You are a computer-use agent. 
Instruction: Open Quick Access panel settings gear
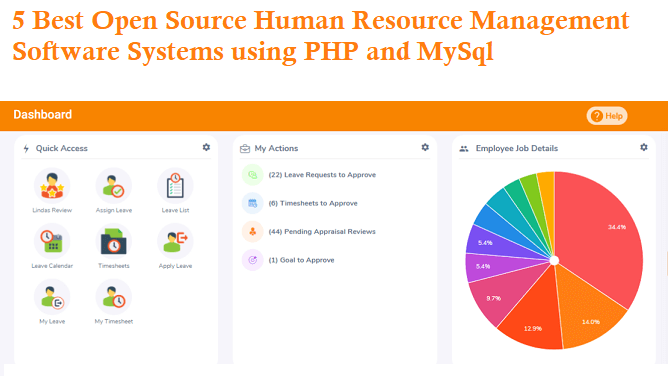point(206,147)
